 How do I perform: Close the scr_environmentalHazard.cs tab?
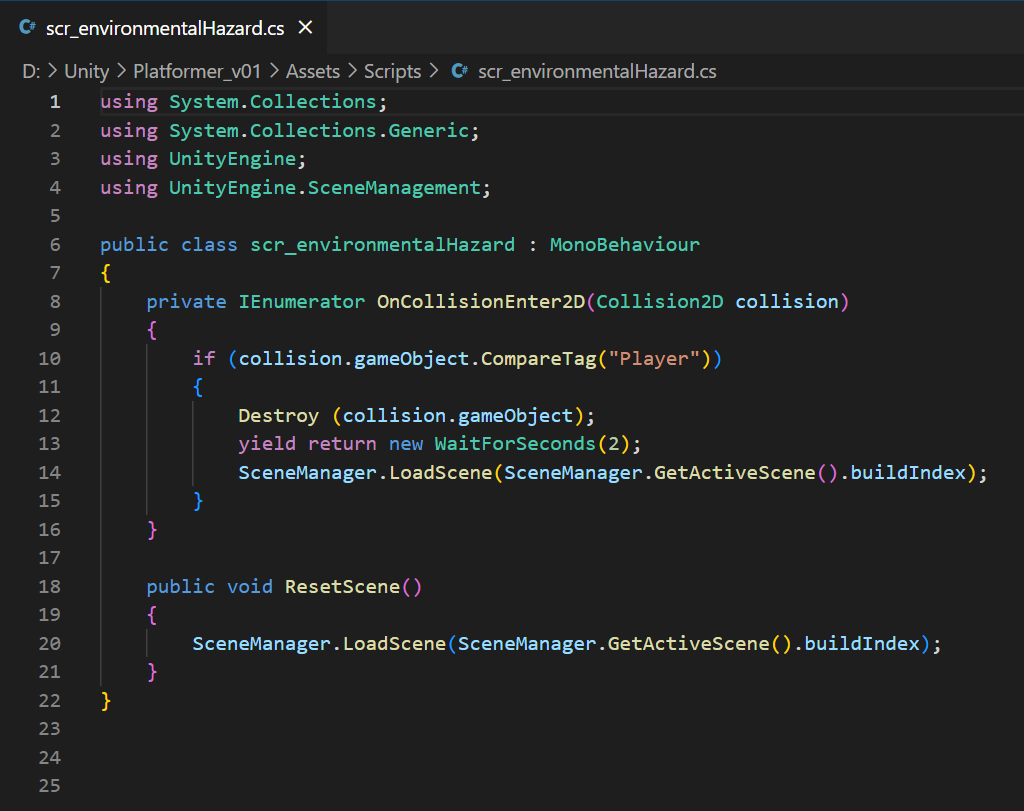(x=305, y=28)
